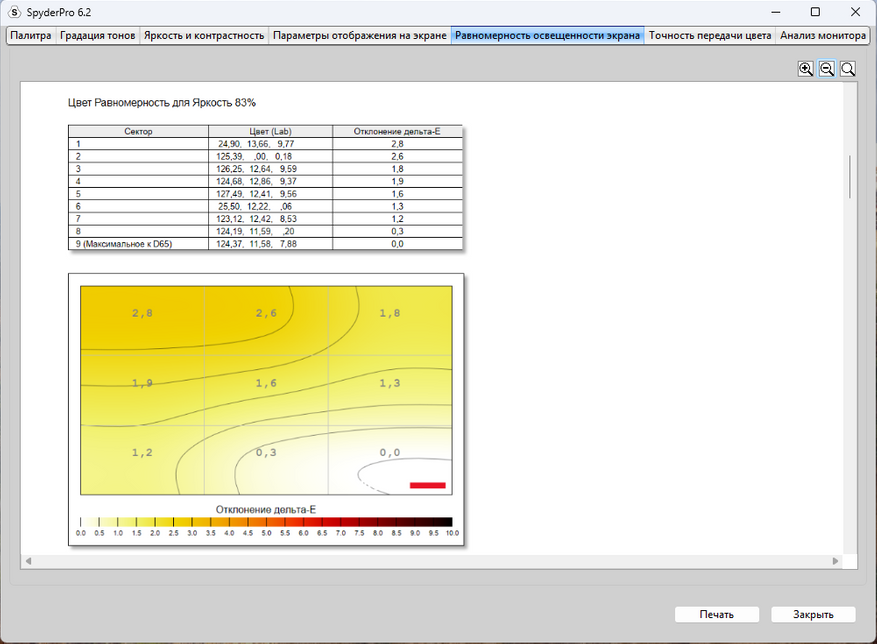Screen dimensions: 877x644
Task: Click the SpyderPro app icon in title bar
Action: point(15,12)
